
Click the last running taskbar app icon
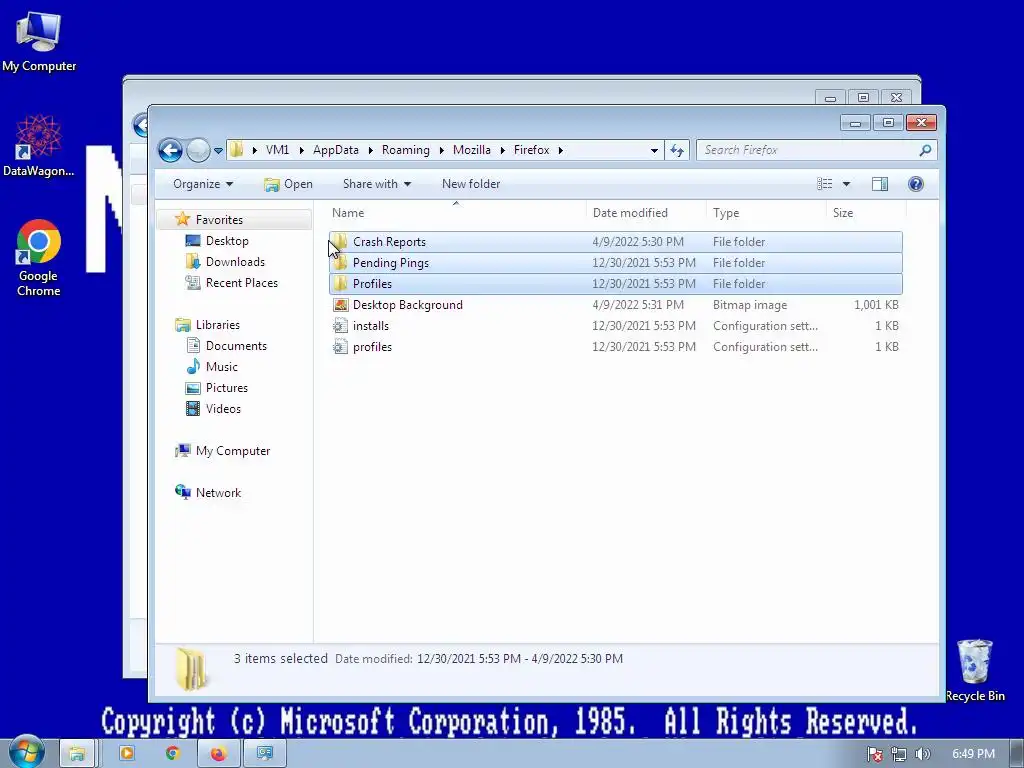(x=264, y=754)
